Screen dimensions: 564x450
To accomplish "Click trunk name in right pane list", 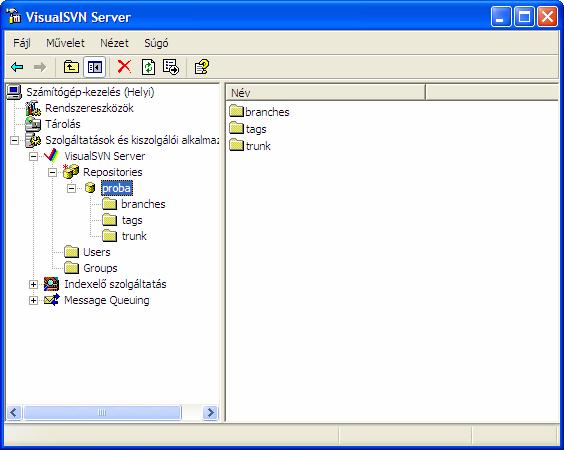I will 258,146.
